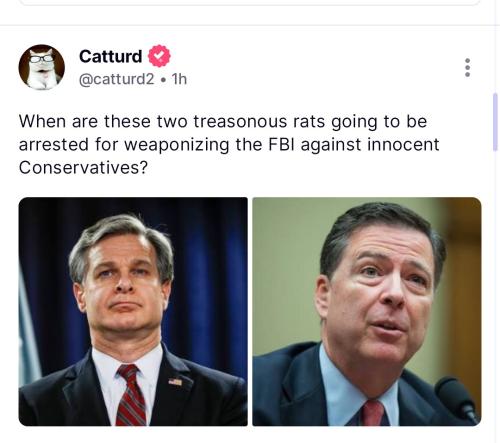
Task: Click the word "Conservatives?" in the post
Action: [83, 167]
